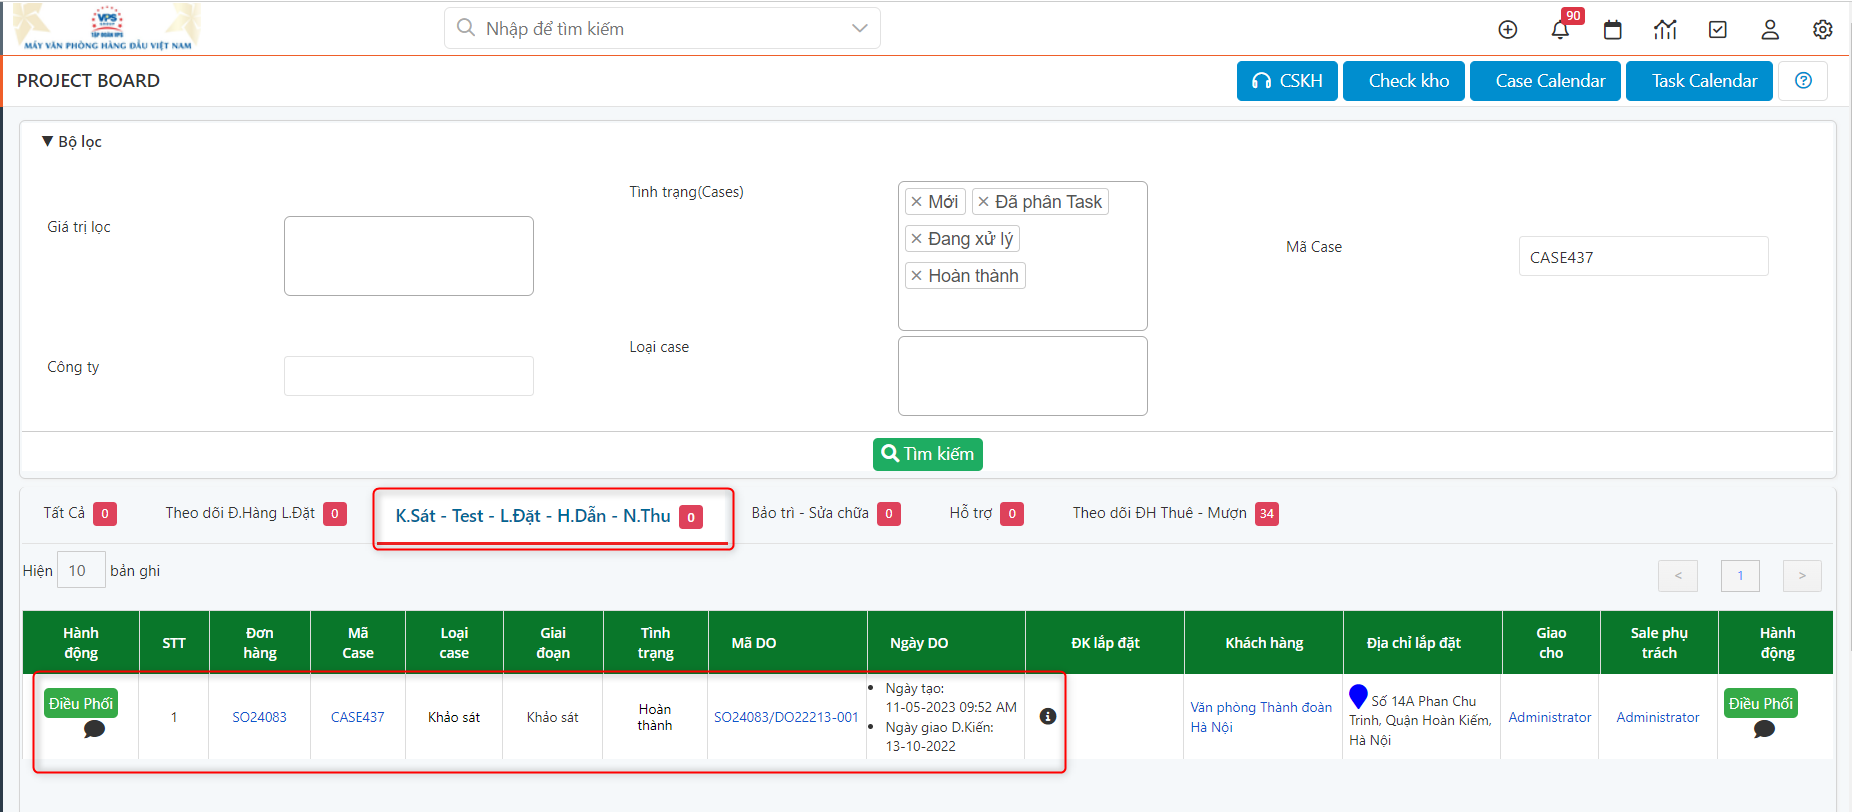Open comment bubble under right Điều Phối

[1764, 729]
